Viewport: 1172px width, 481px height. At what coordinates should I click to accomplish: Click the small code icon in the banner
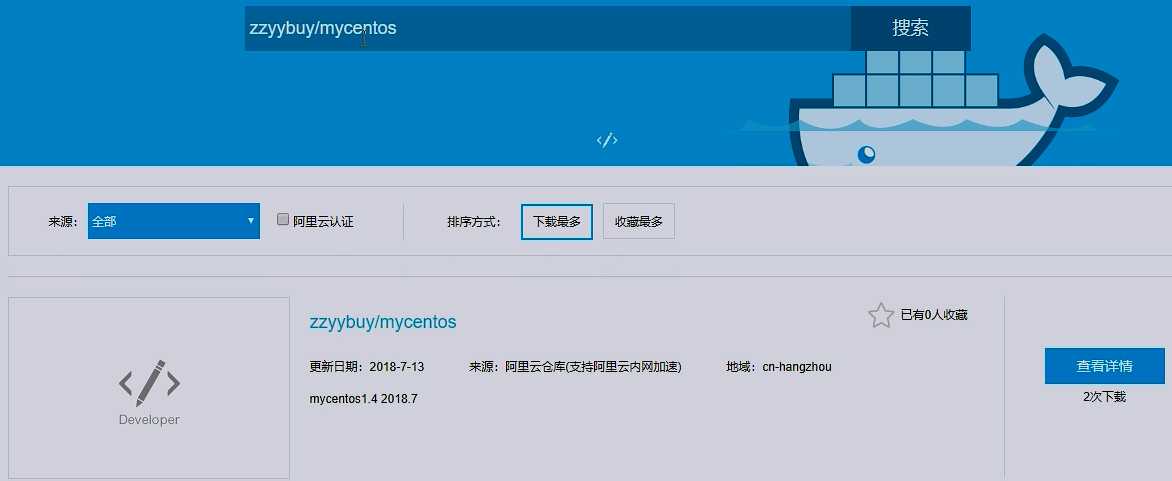[607, 140]
